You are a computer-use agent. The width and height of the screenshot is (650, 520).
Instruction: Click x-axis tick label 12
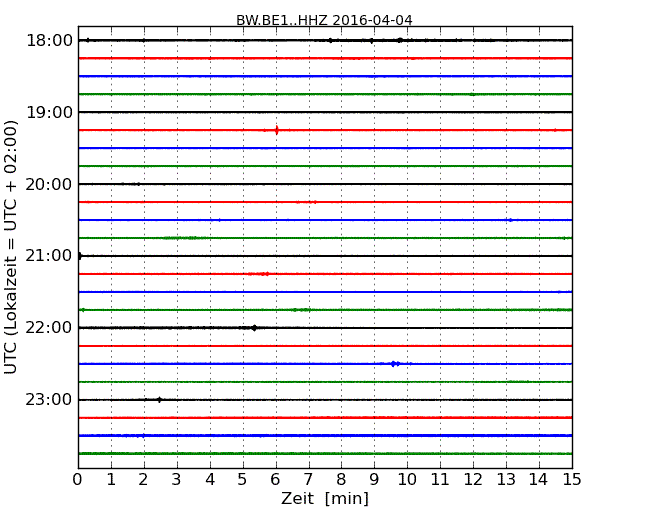pos(473,480)
